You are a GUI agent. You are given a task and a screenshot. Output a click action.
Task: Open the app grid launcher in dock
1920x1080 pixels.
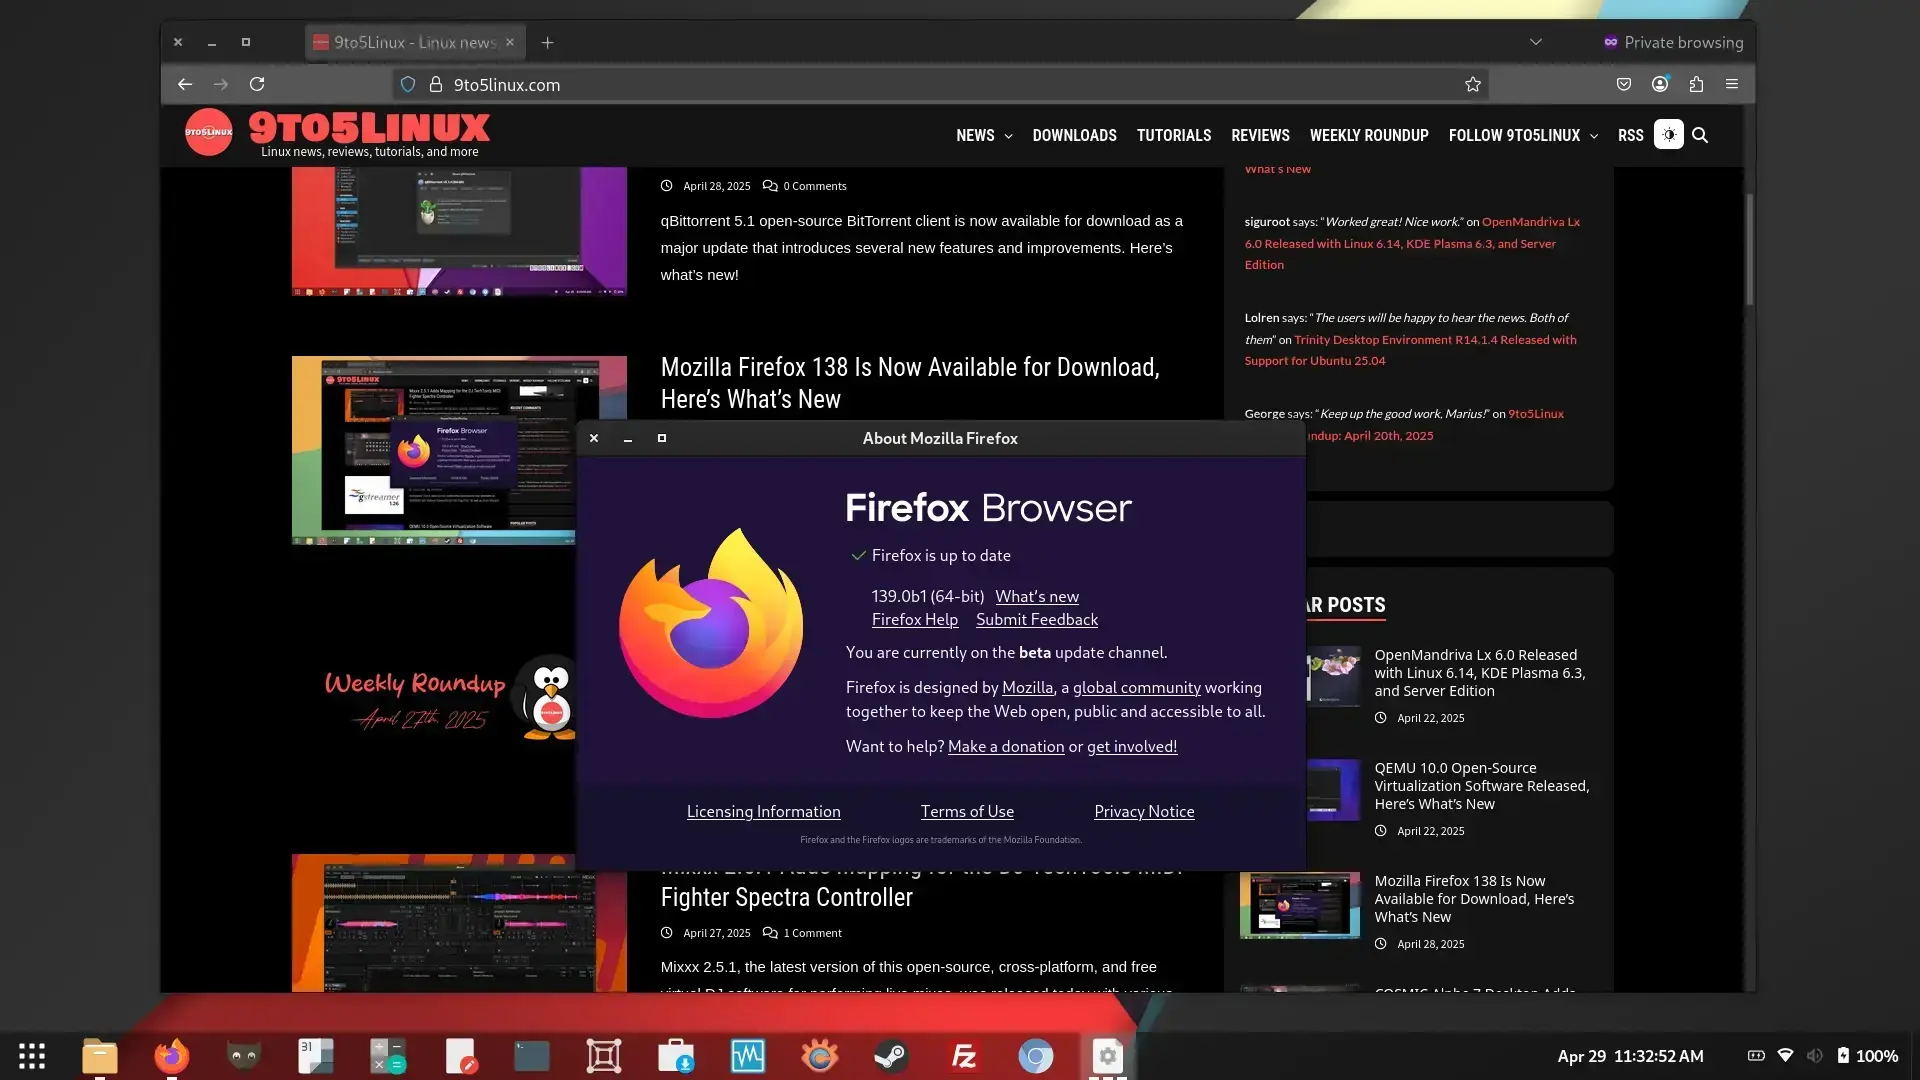pyautogui.click(x=32, y=1056)
